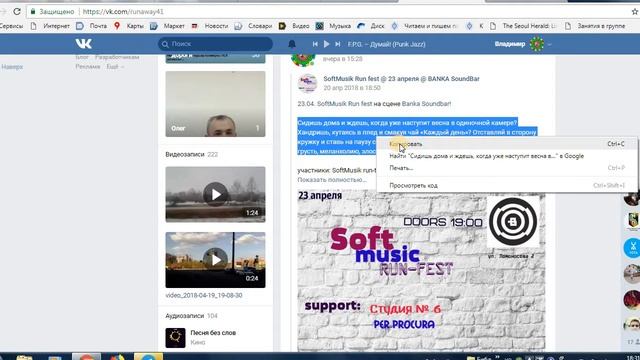Viewport: 640px width, 360px height.
Task: Select the vk.com address bar URL
Action: (x=123, y=11)
